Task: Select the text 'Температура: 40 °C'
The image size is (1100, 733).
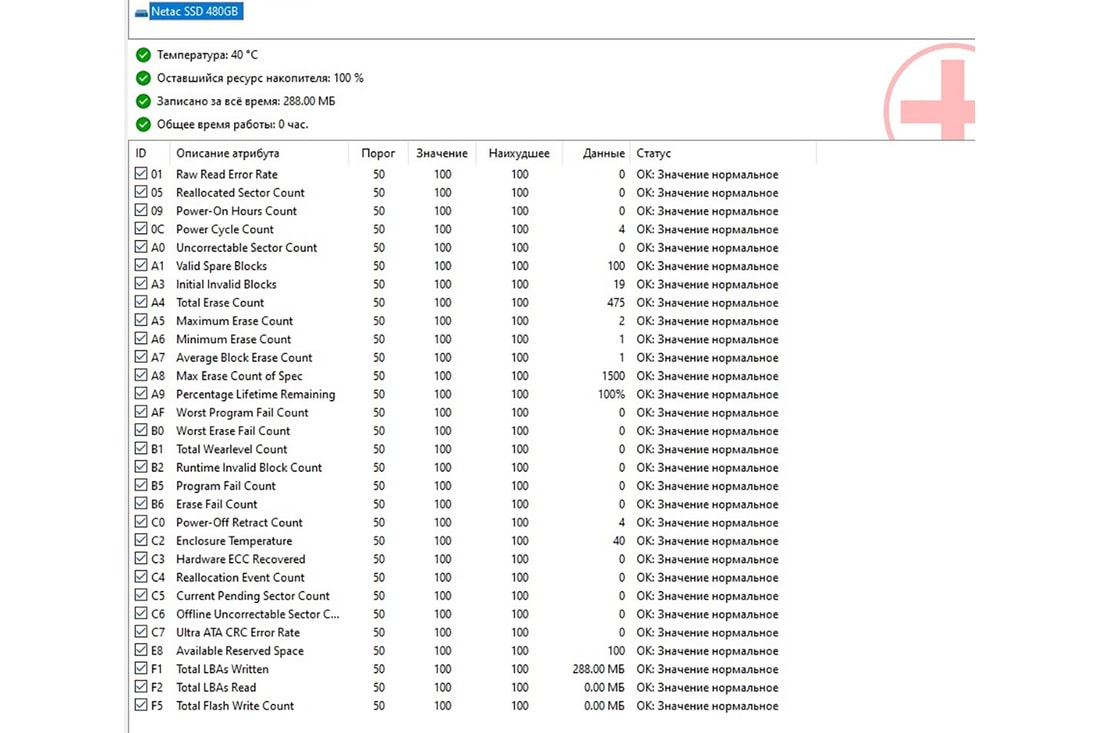Action: pyautogui.click(x=207, y=55)
